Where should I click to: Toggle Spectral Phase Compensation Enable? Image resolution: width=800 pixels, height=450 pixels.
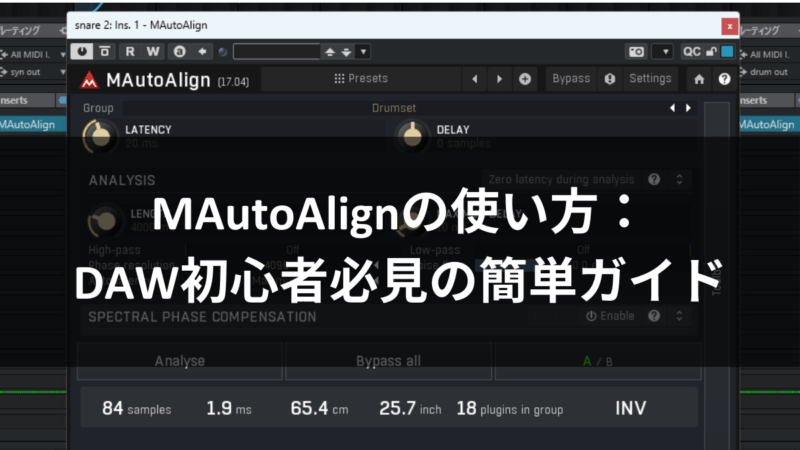610,316
